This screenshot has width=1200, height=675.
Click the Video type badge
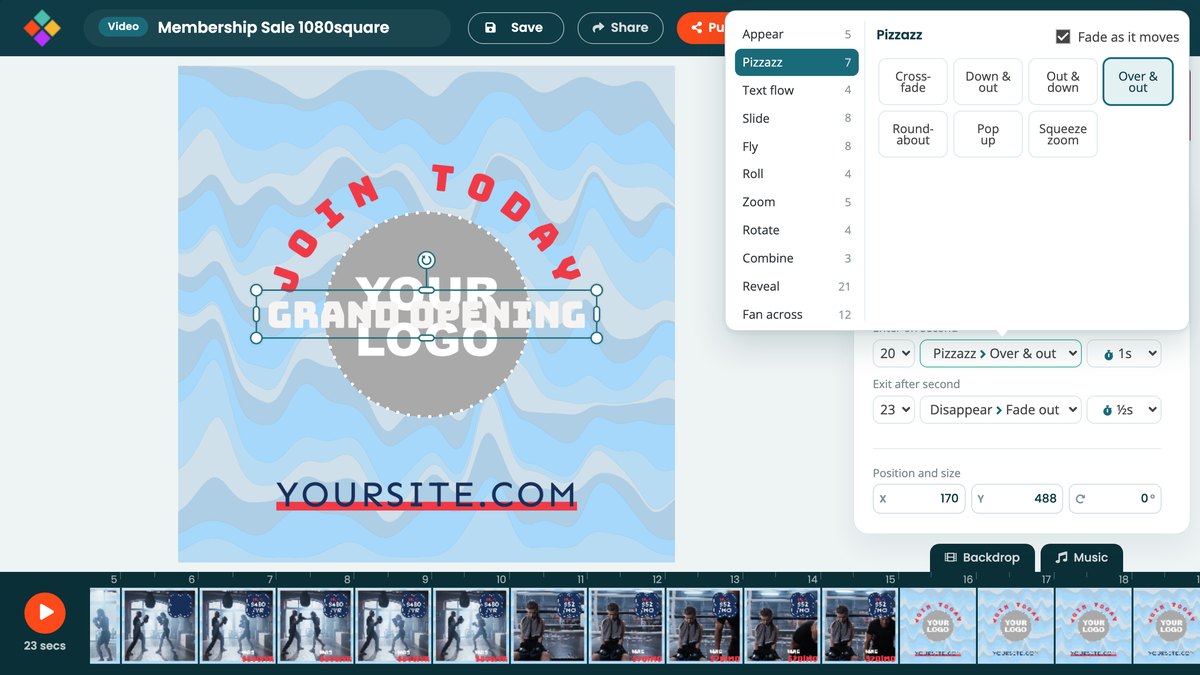click(123, 27)
